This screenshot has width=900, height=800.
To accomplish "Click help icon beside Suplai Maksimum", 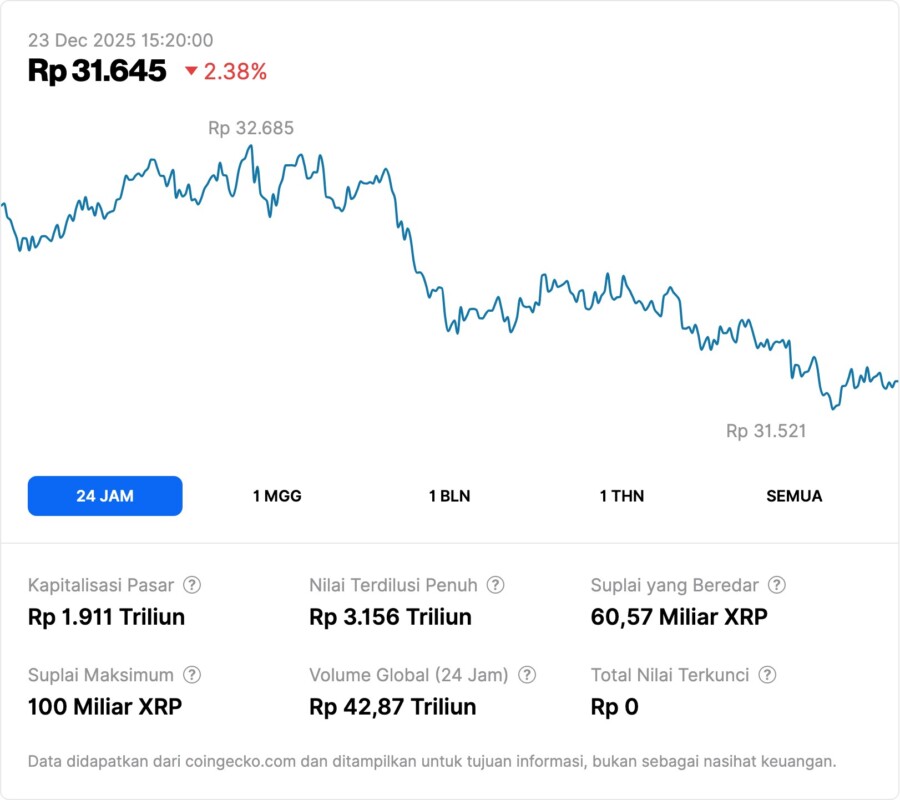I will coord(192,675).
